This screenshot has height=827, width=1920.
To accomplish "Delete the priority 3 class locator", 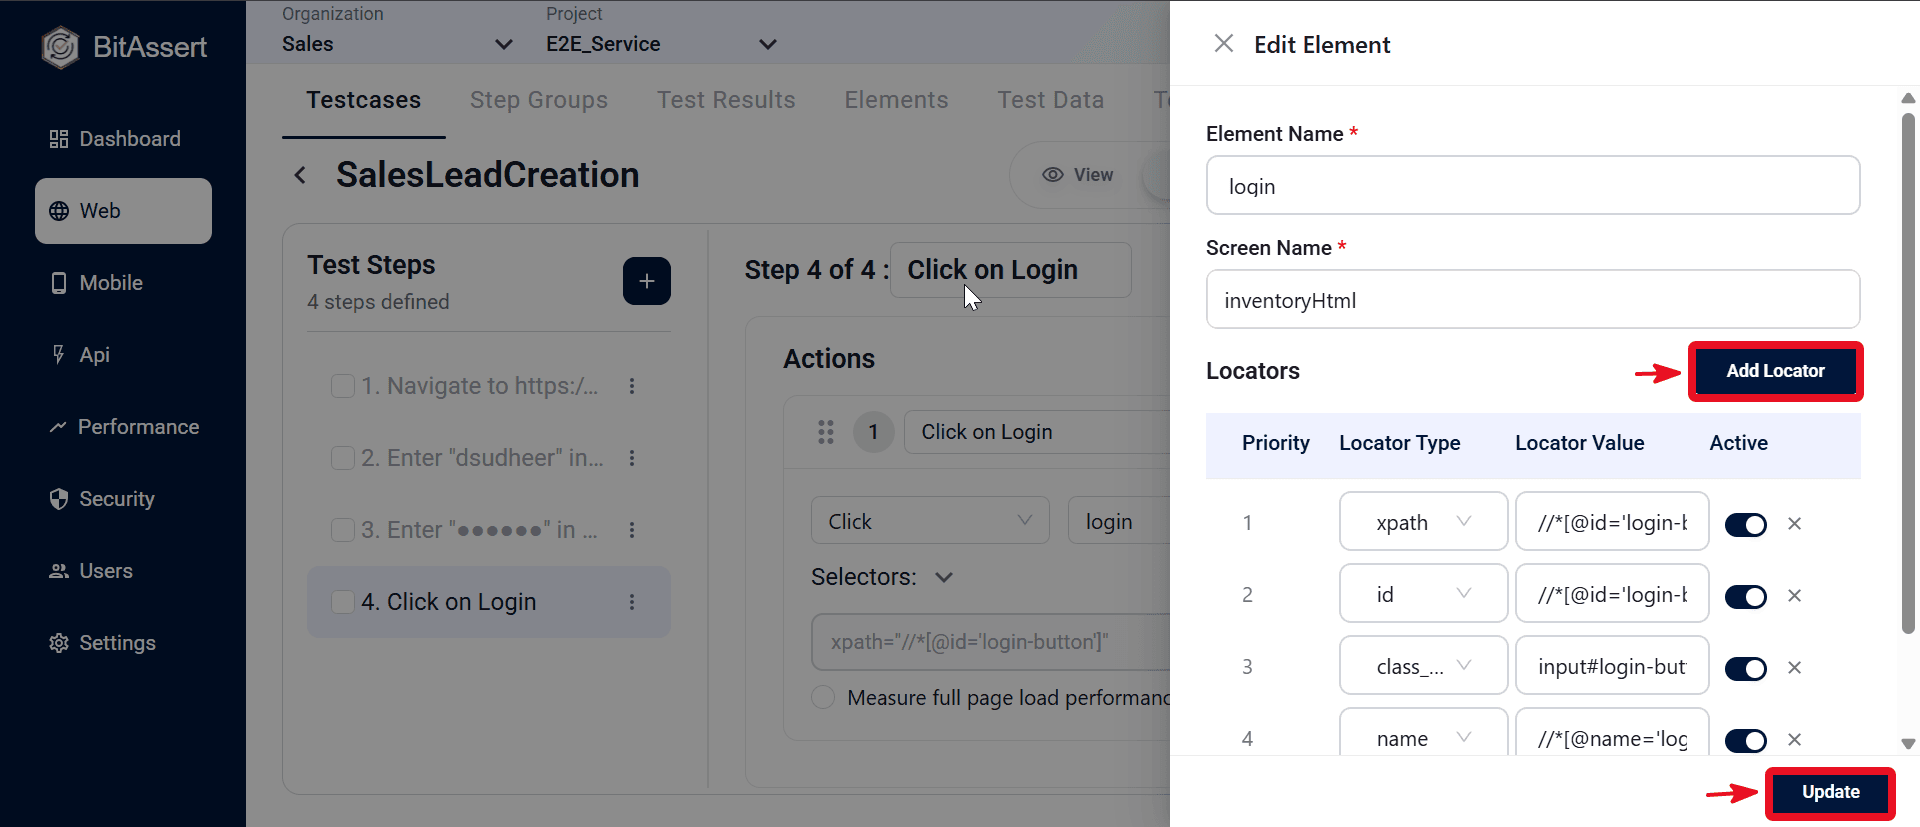I will tap(1795, 667).
